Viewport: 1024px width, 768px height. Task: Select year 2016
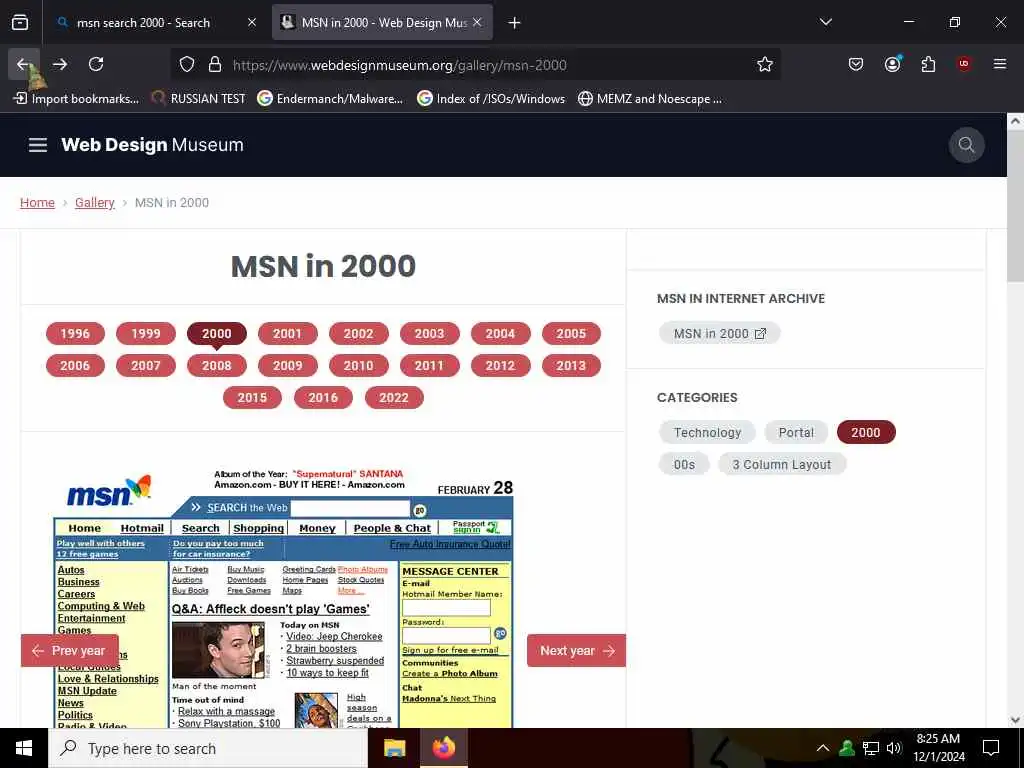point(323,398)
